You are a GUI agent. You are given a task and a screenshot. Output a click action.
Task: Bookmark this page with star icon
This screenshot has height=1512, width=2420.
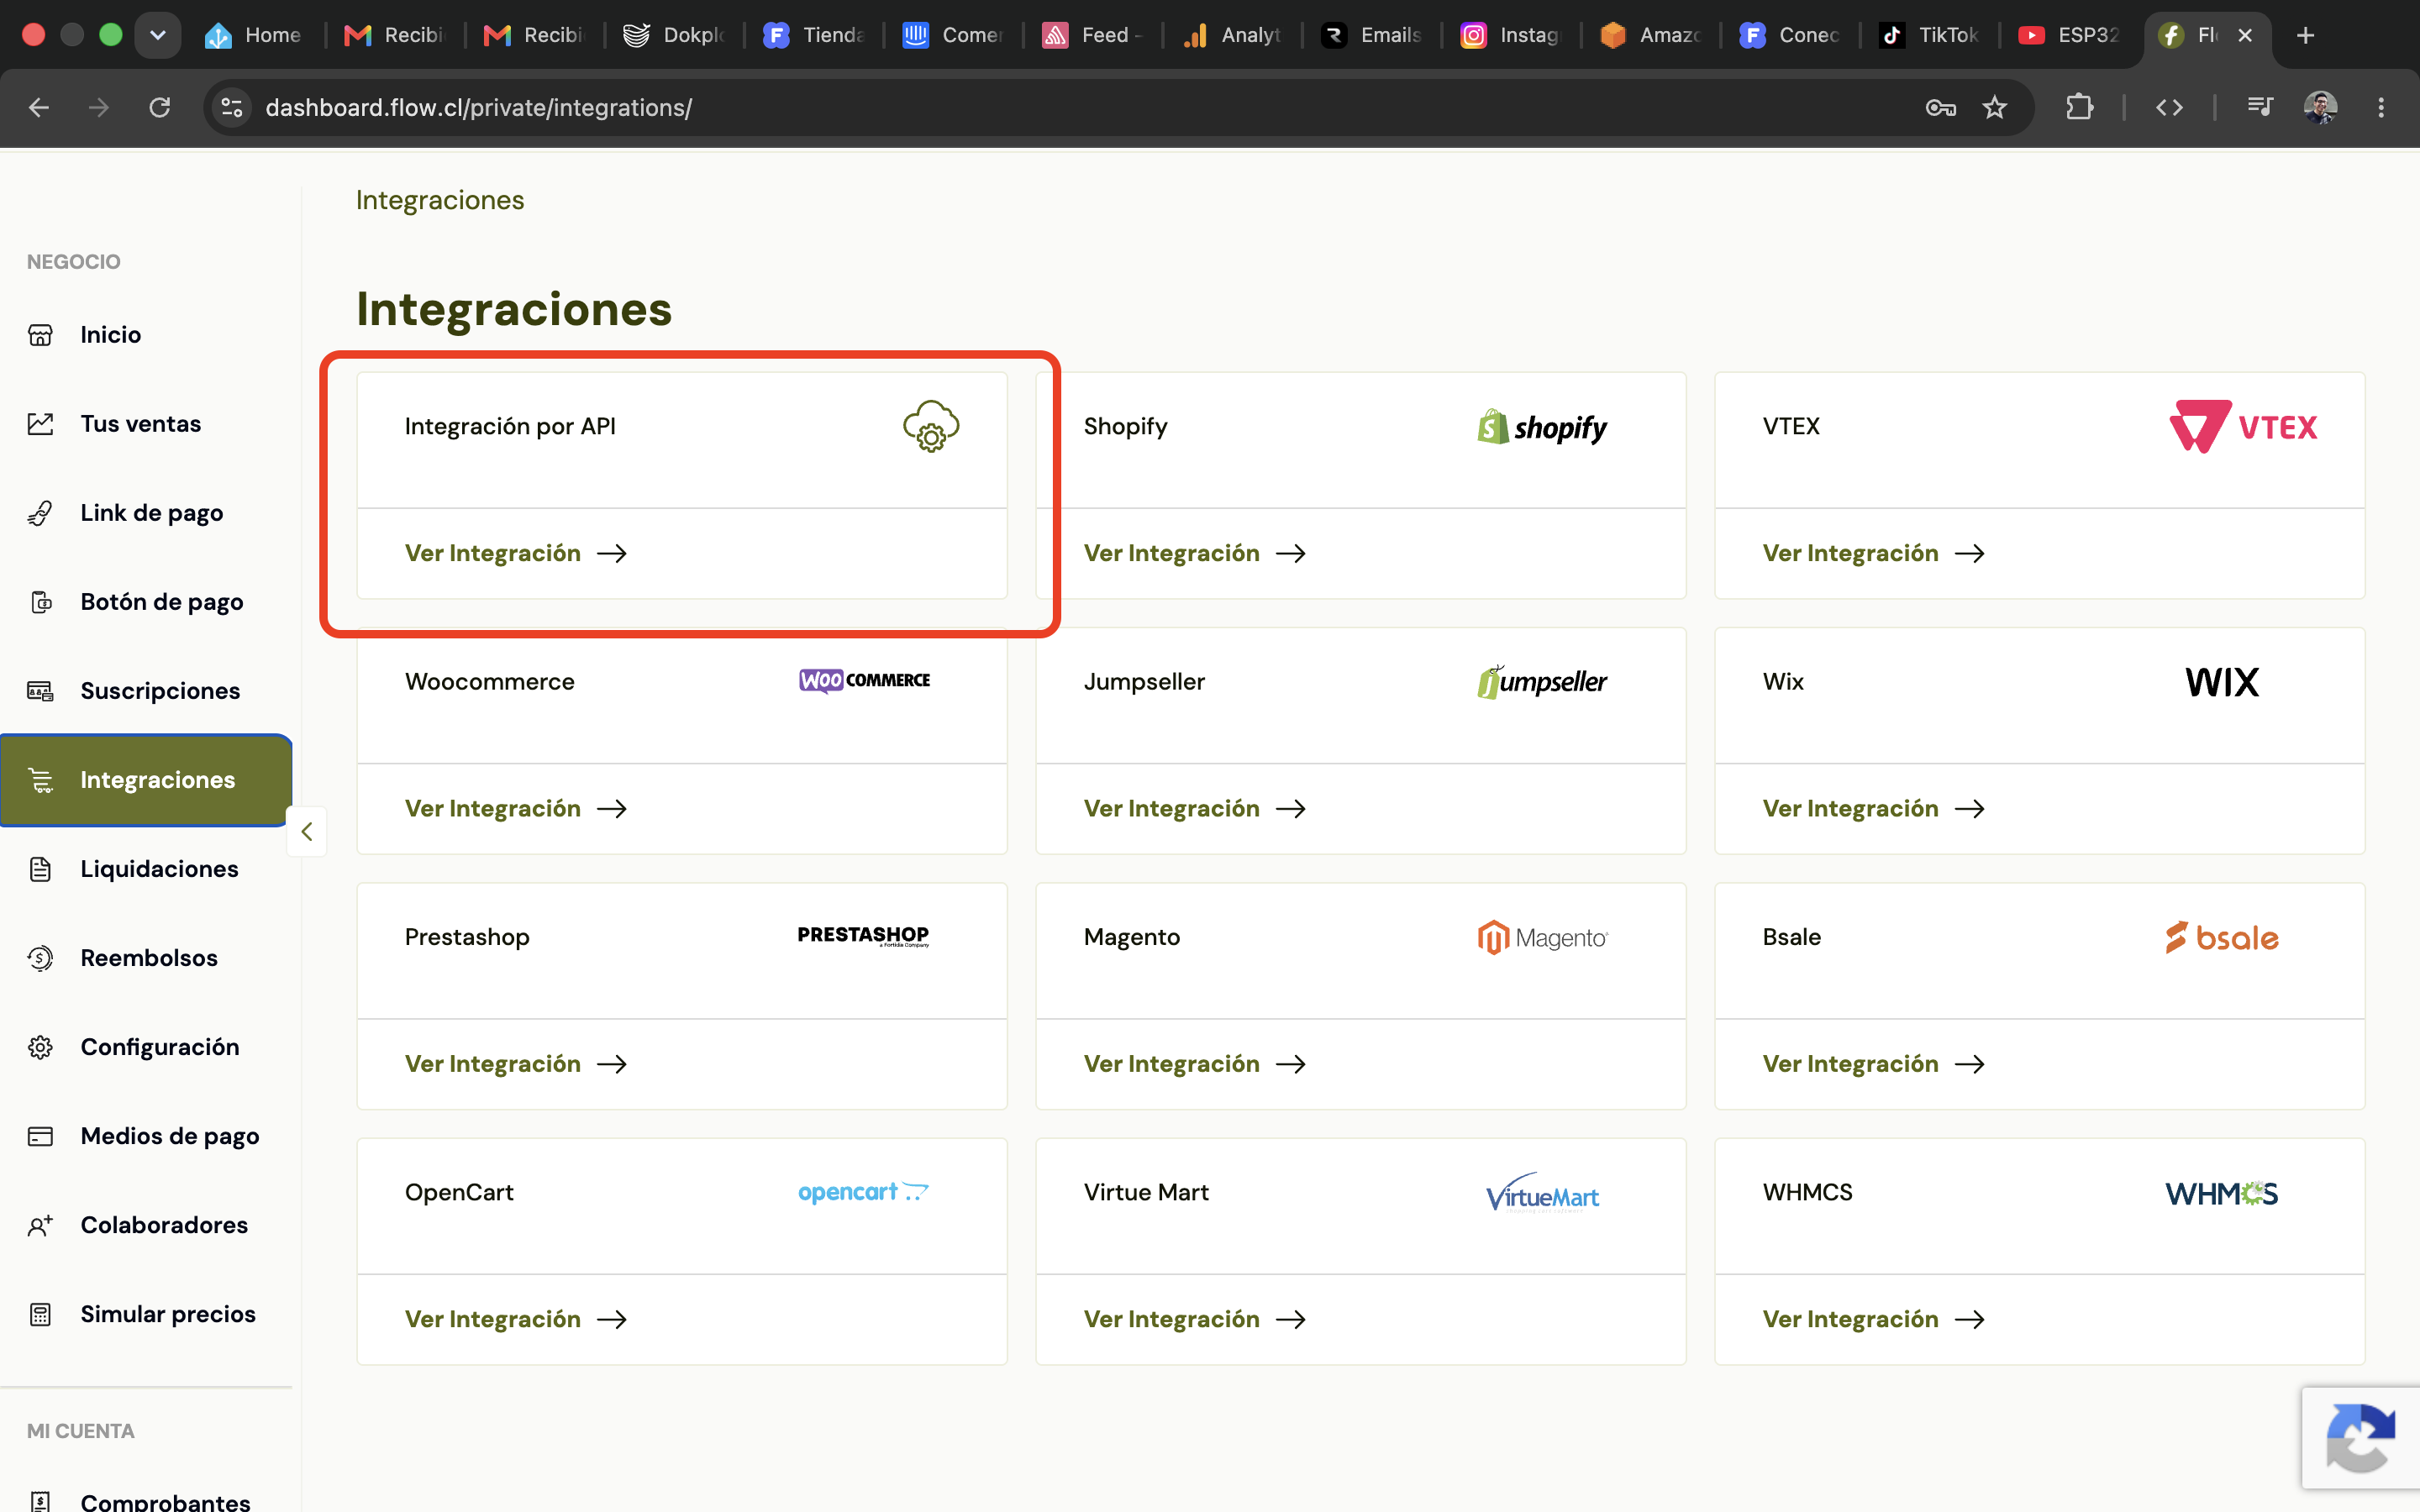point(1995,107)
